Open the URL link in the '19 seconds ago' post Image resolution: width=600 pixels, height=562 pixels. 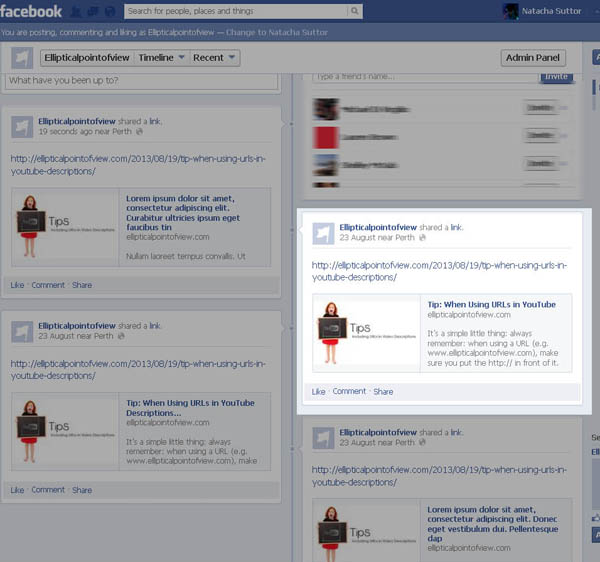(138, 165)
